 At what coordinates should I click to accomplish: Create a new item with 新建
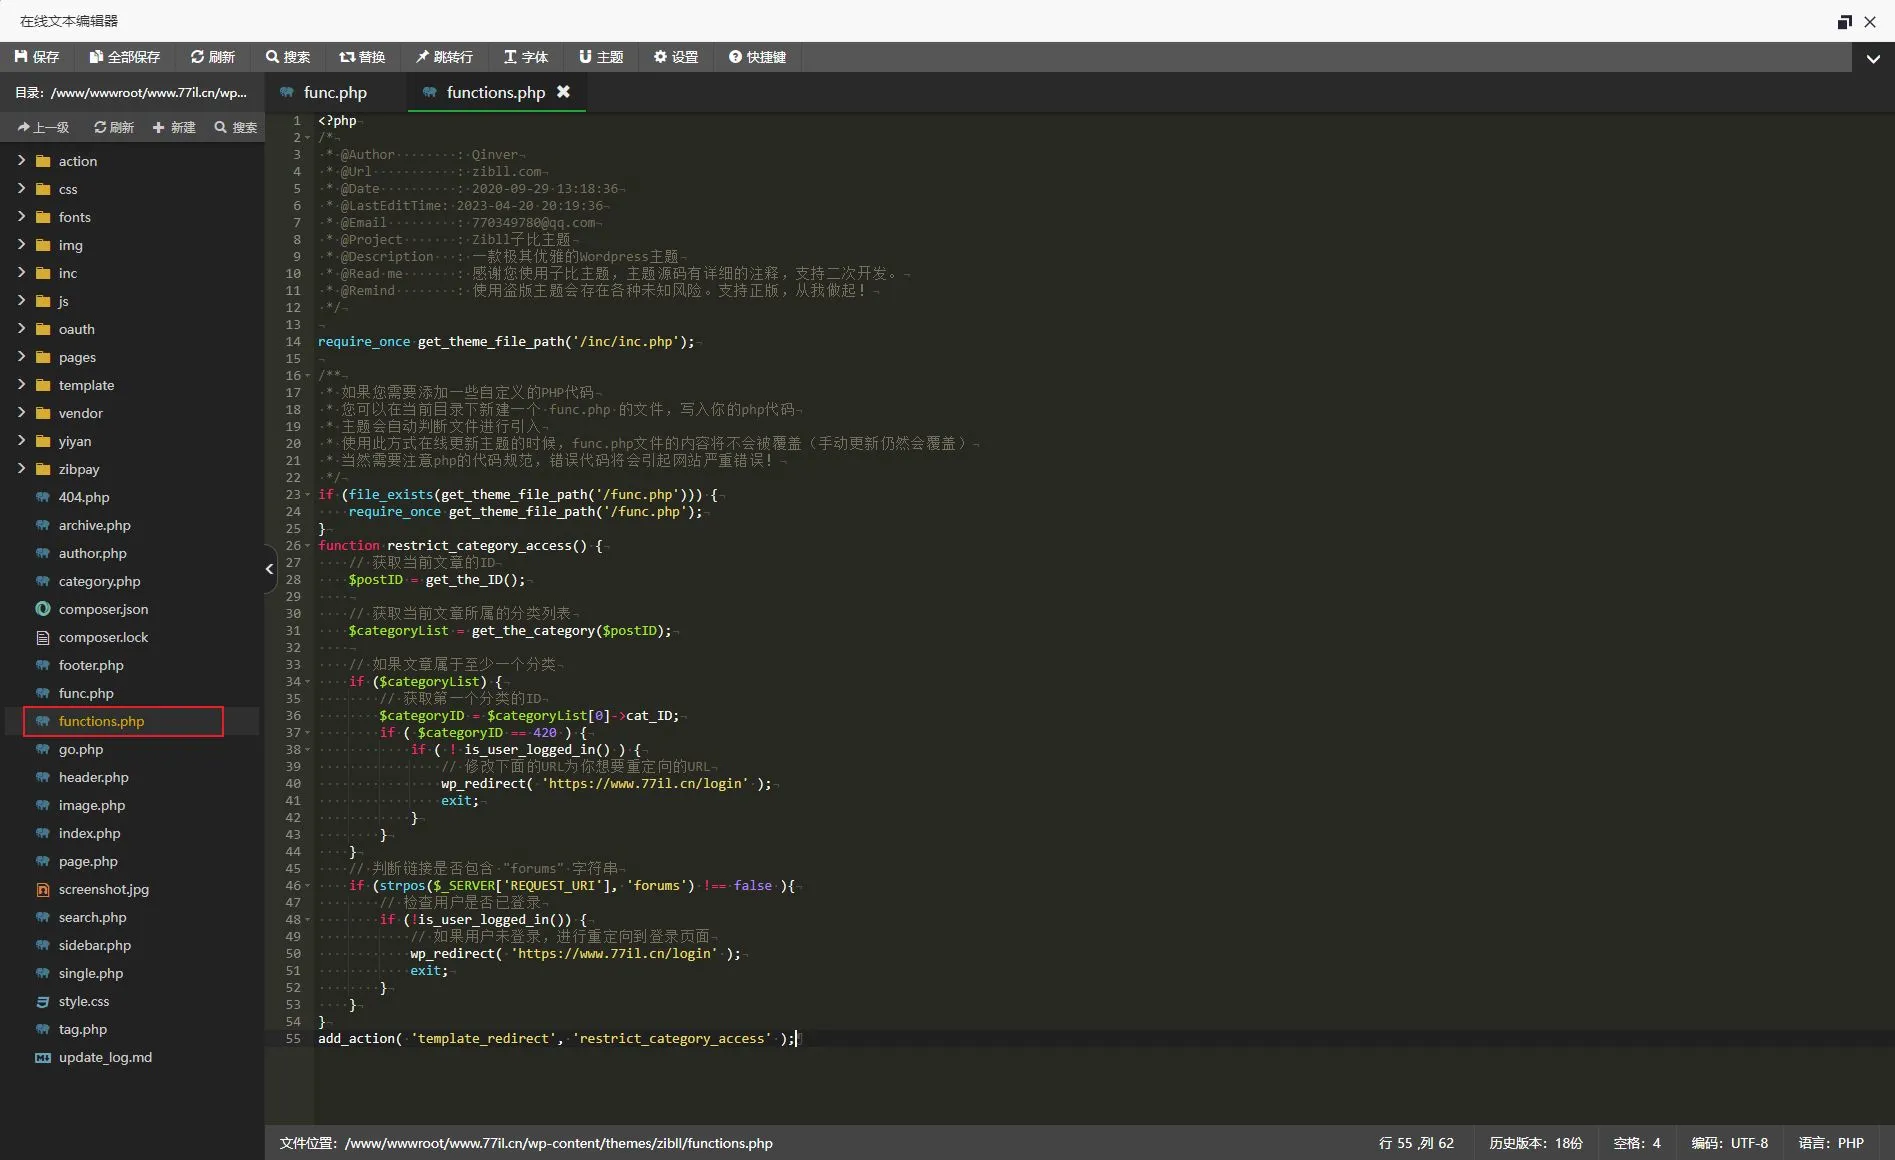coord(174,127)
